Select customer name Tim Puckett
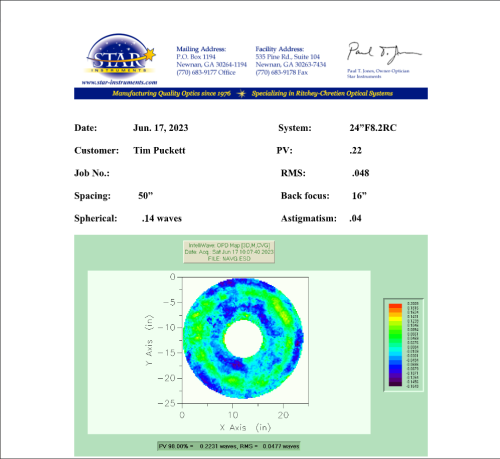Image resolution: width=500 pixels, height=459 pixels. coord(159,150)
